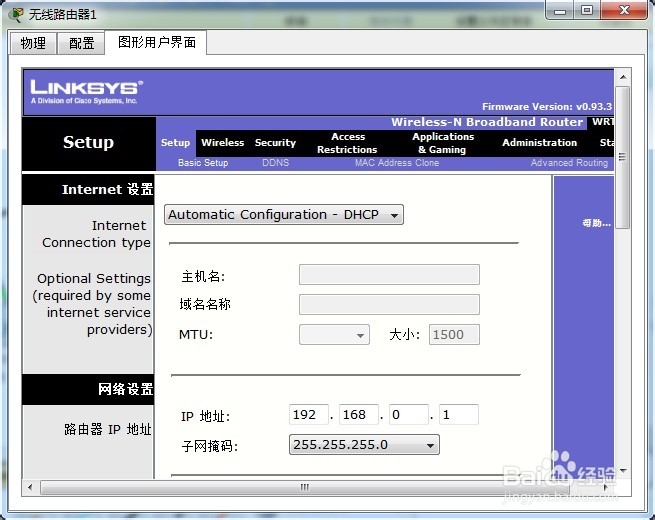Switch to the 物理 tab
The height and width of the screenshot is (520, 655).
click(x=33, y=43)
